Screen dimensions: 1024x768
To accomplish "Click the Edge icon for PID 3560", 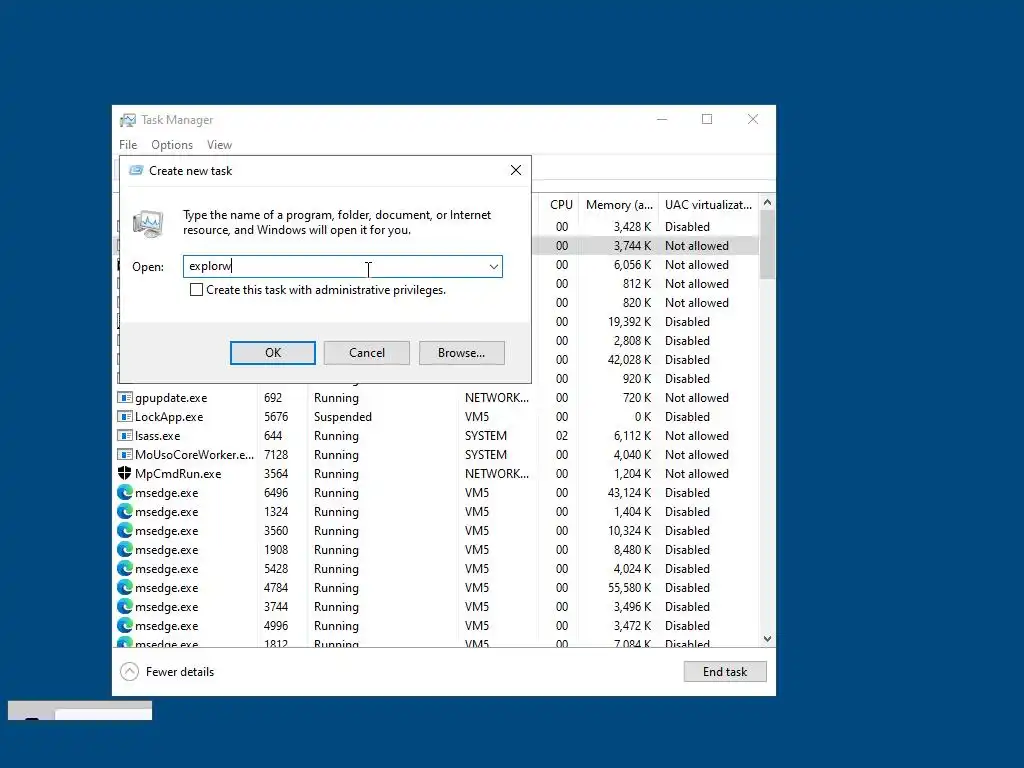I will 125,530.
